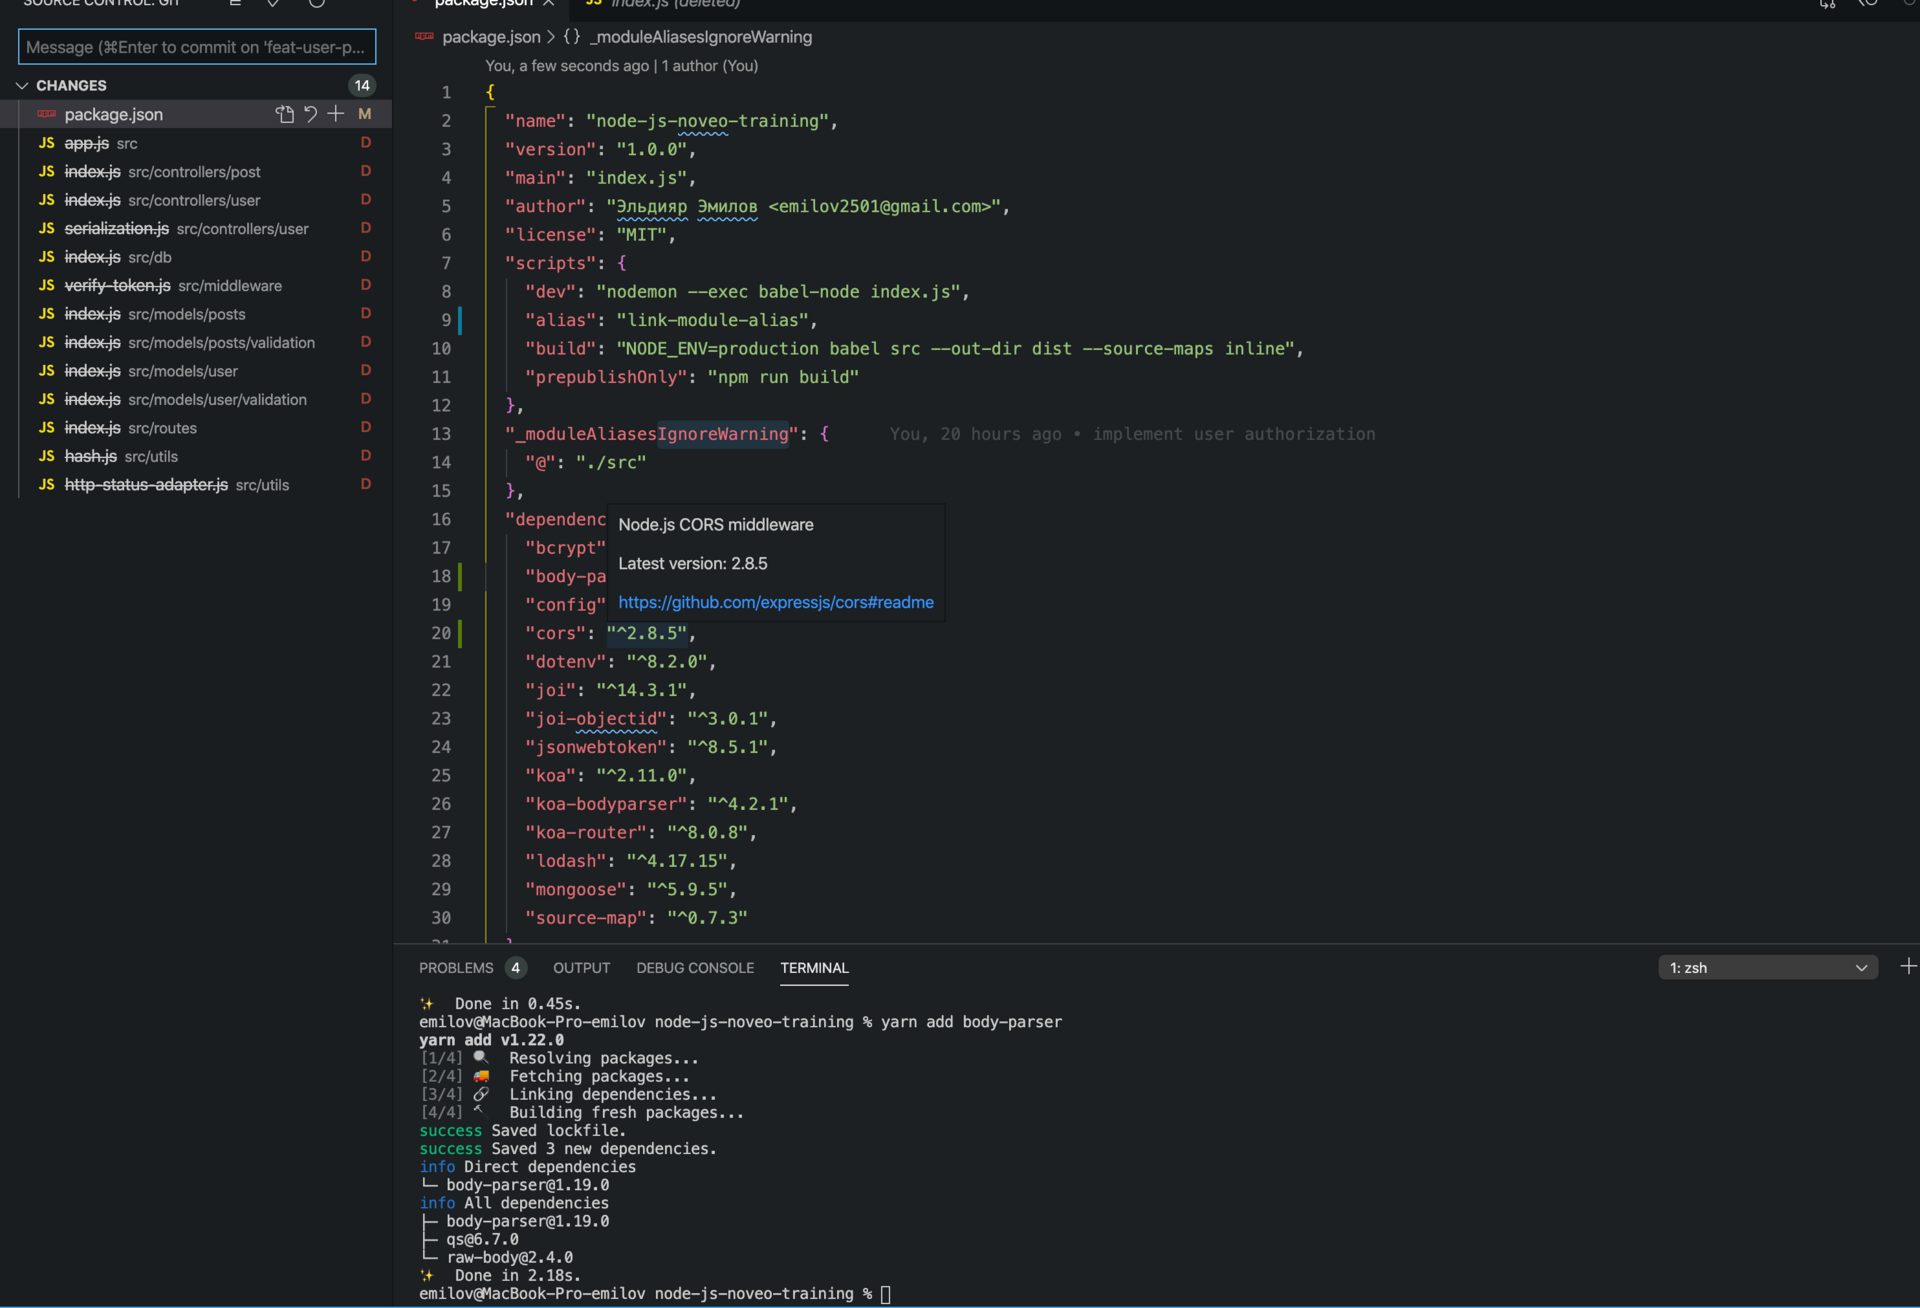Select deleted verify-token.js change
The image size is (1920, 1308).
click(196, 286)
